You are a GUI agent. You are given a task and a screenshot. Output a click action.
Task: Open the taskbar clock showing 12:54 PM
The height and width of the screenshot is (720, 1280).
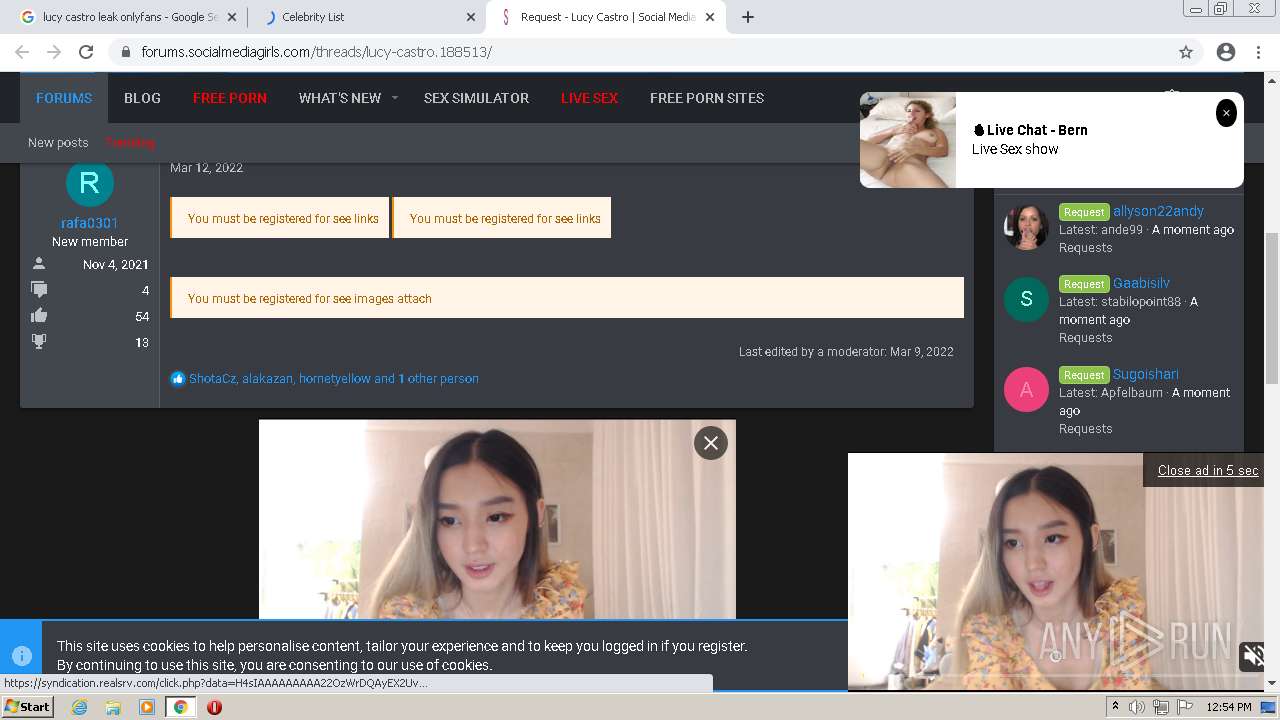[x=1229, y=707]
